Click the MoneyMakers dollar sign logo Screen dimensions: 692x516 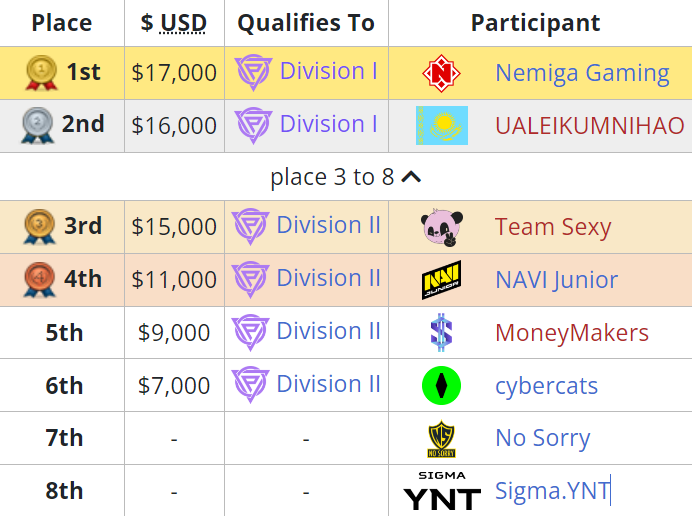tap(441, 332)
